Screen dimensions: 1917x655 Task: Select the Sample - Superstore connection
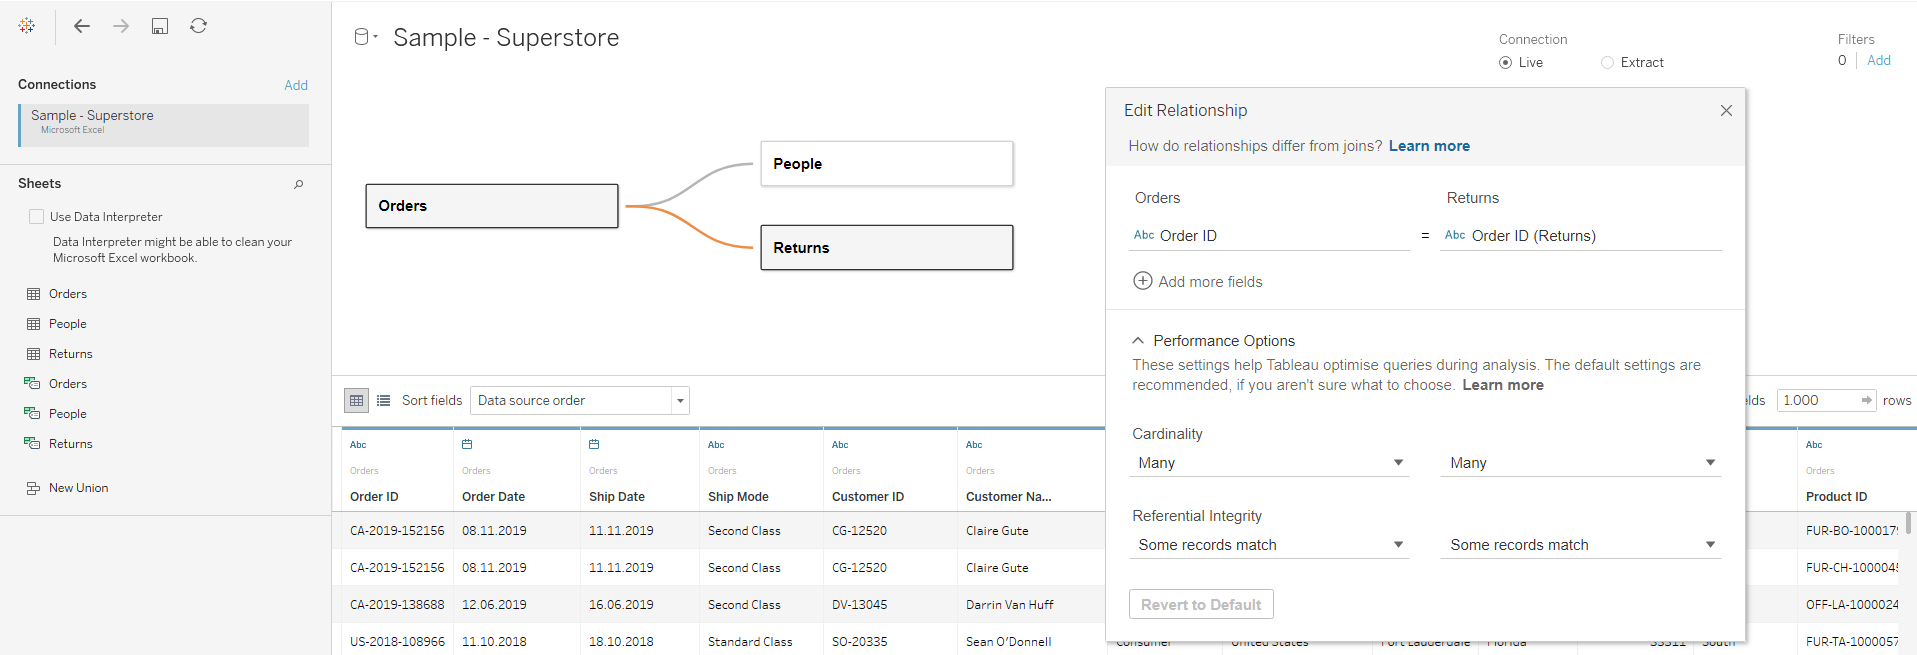164,125
